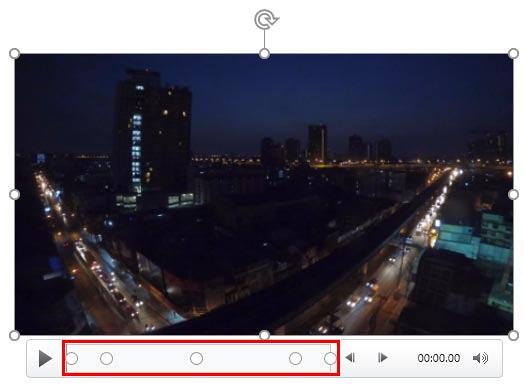
Task: Click the top-left corner sizing handle
Action: (x=14, y=53)
